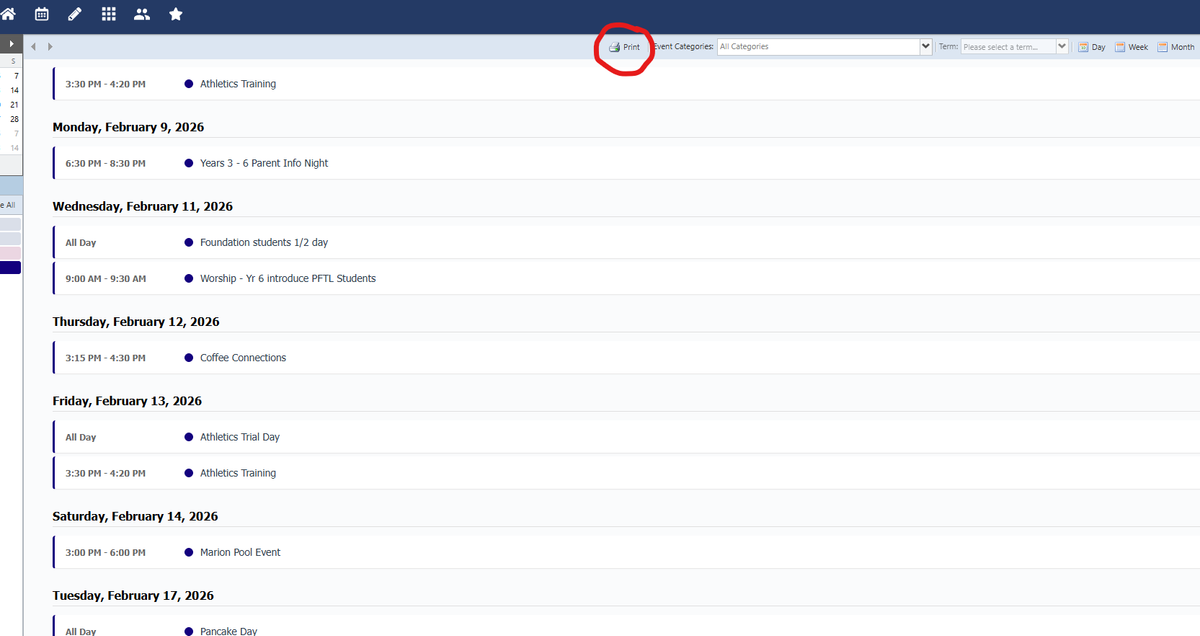Viewport: 1200px width, 636px height.
Task: Open the Coffee Connections event
Action: tap(243, 358)
